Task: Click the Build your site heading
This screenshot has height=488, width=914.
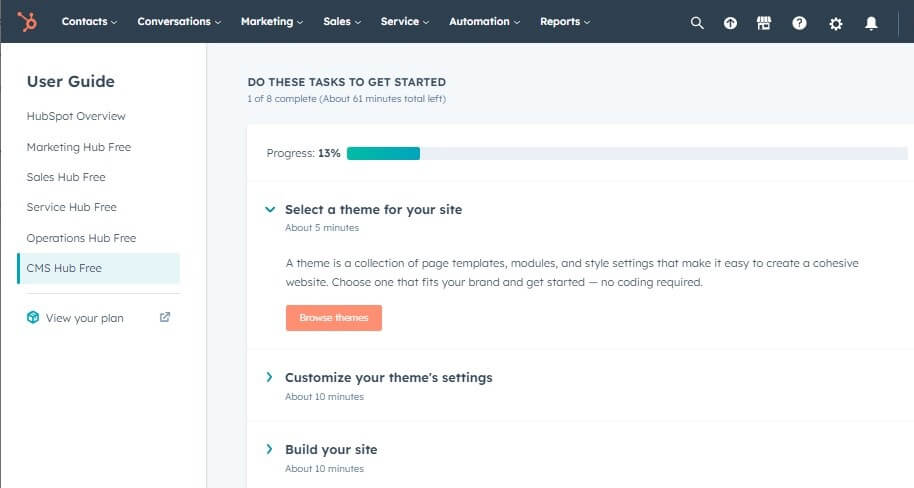Action: click(x=331, y=450)
